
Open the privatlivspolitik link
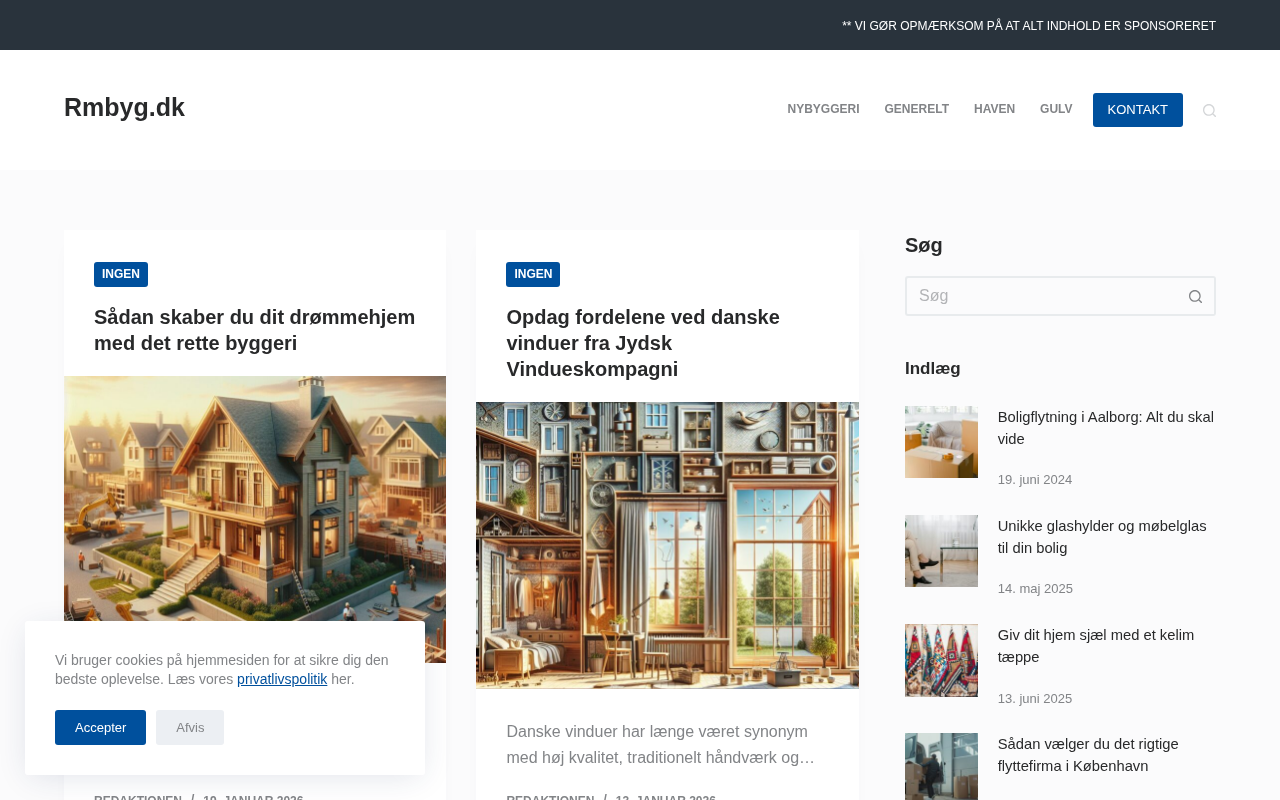[x=282, y=679]
